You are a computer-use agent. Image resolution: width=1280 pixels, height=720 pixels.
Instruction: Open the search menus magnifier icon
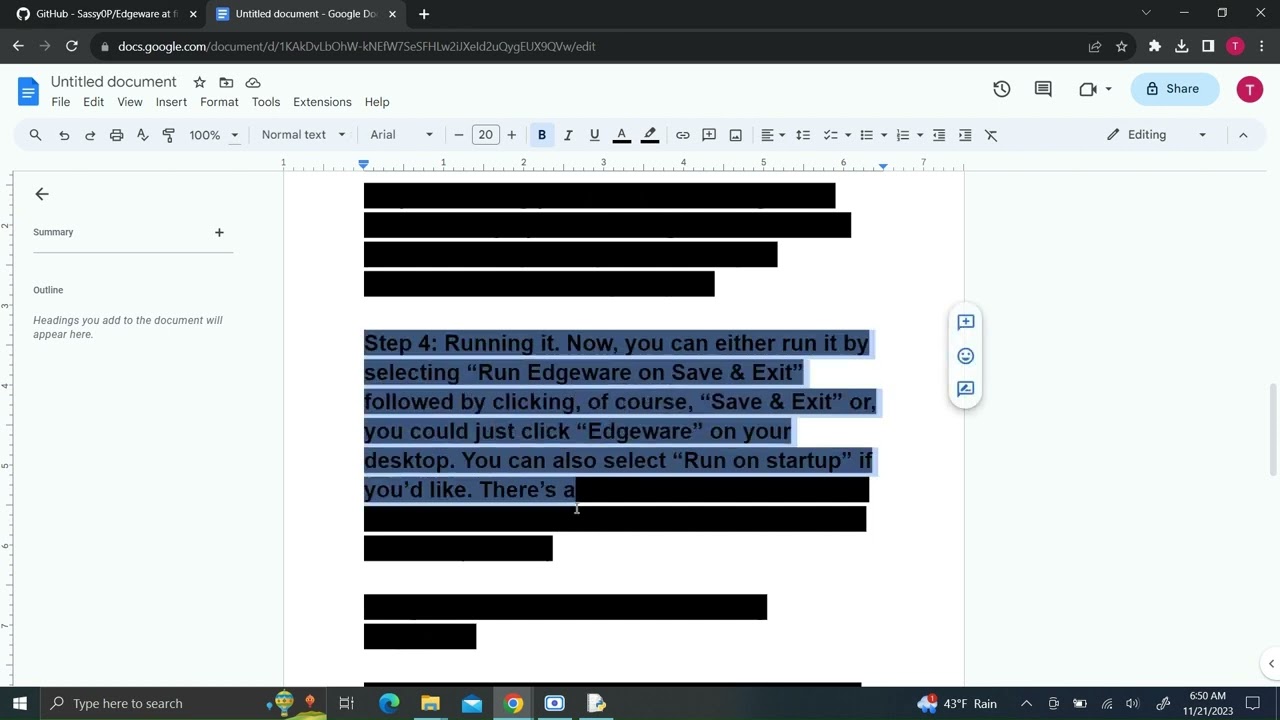click(35, 135)
